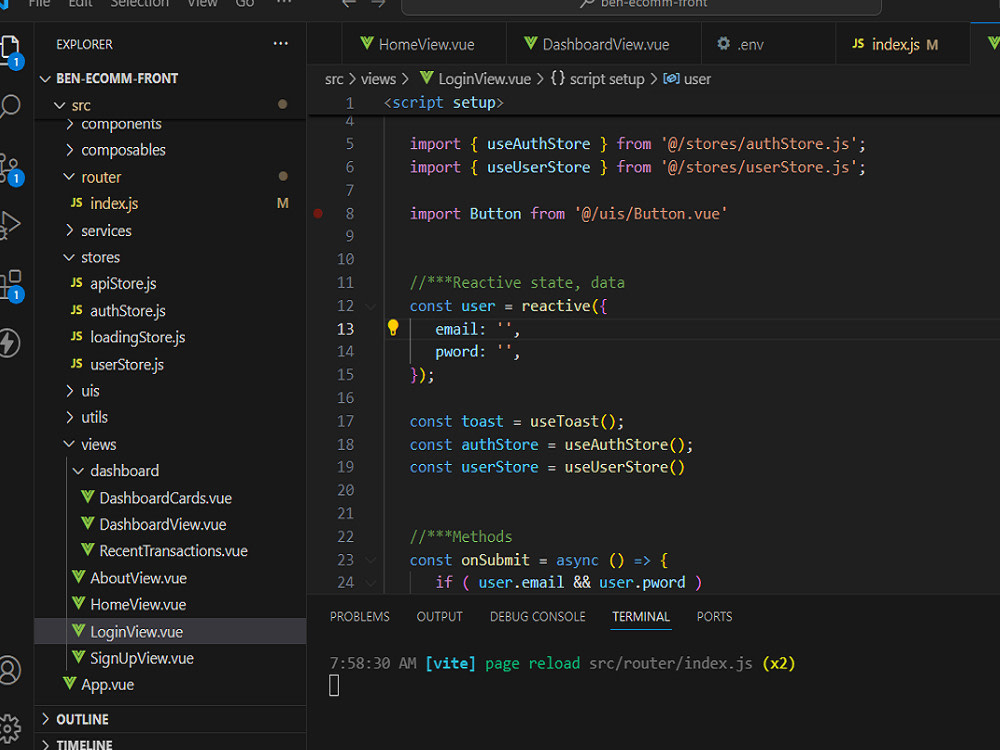The height and width of the screenshot is (750, 1000).
Task: Remove the breakpoint on line 8
Action: (318, 213)
